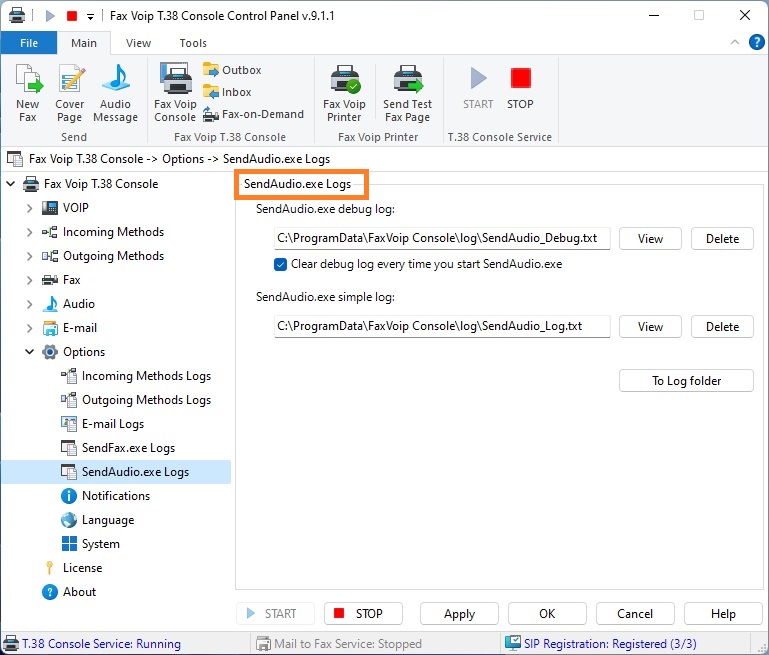Screen dimensions: 769x655
Task: Click the bottom STOP button
Action: [363, 613]
